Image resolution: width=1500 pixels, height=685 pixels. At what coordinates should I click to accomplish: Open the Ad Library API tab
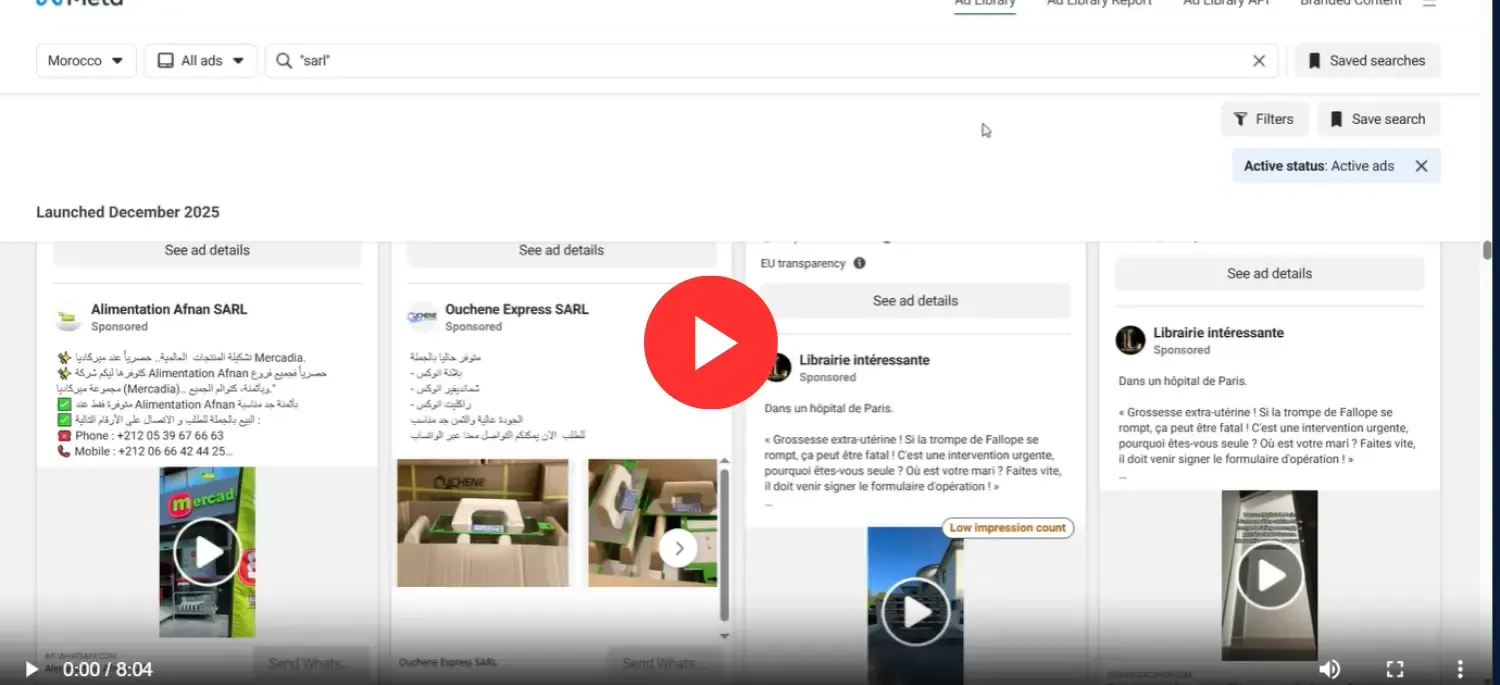pyautogui.click(x=1226, y=4)
